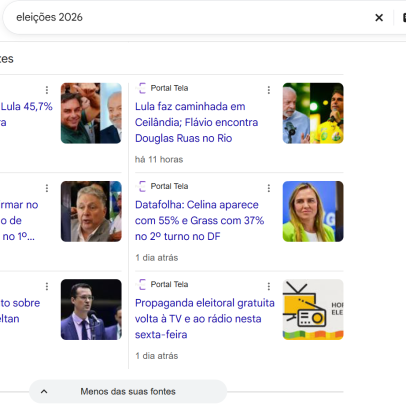Click thumbnail of Lula and Flávio with microphone
Image resolution: width=406 pixels, height=406 pixels.
click(313, 113)
